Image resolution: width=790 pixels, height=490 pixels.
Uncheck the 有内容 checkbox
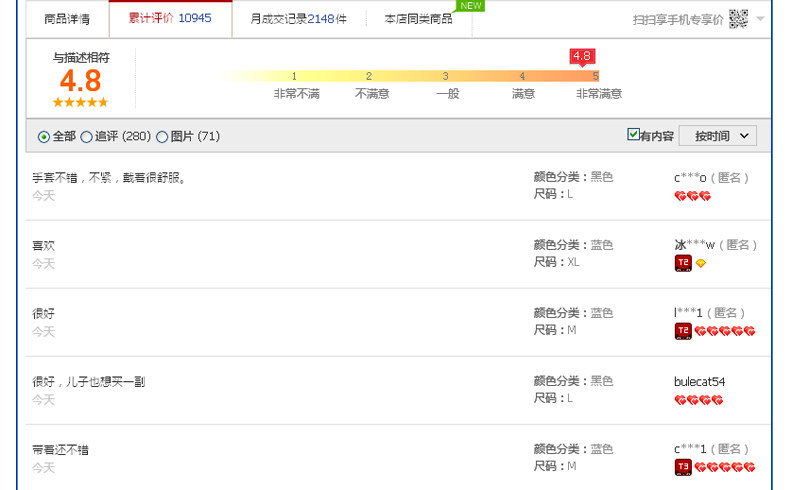633,135
